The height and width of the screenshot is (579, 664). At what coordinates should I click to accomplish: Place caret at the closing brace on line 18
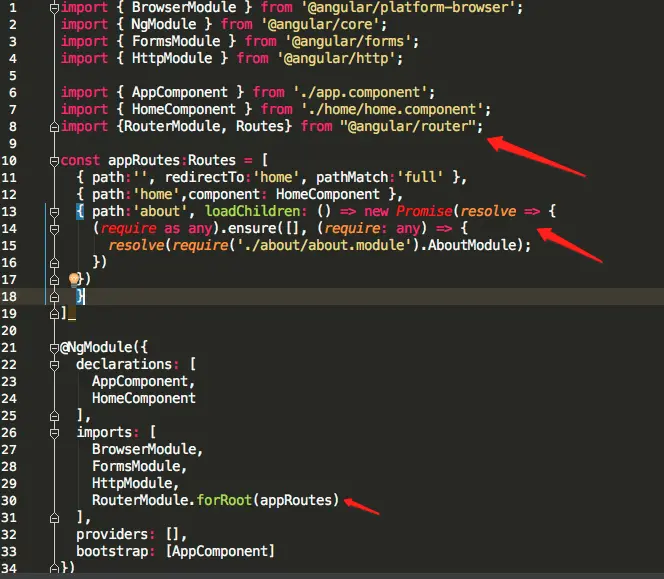(80, 296)
